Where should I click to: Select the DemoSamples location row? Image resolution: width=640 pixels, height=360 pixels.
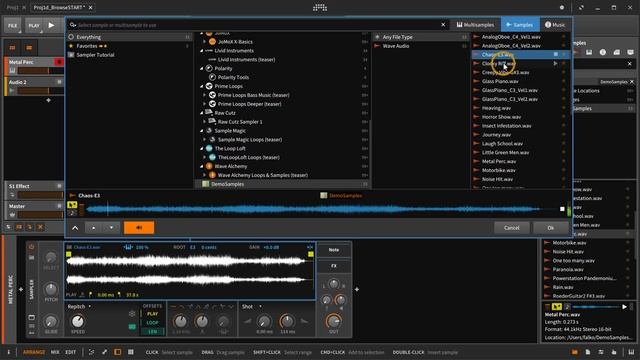click(282, 184)
